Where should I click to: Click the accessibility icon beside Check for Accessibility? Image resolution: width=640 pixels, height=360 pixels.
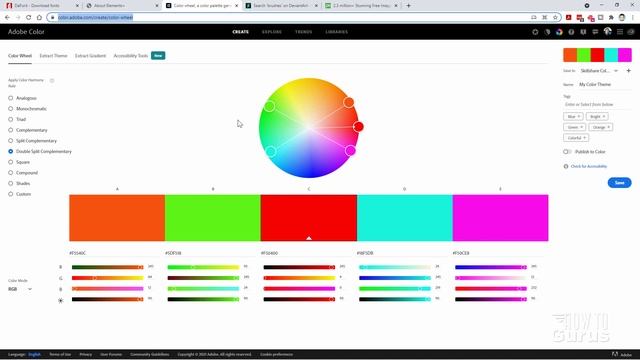pos(566,166)
